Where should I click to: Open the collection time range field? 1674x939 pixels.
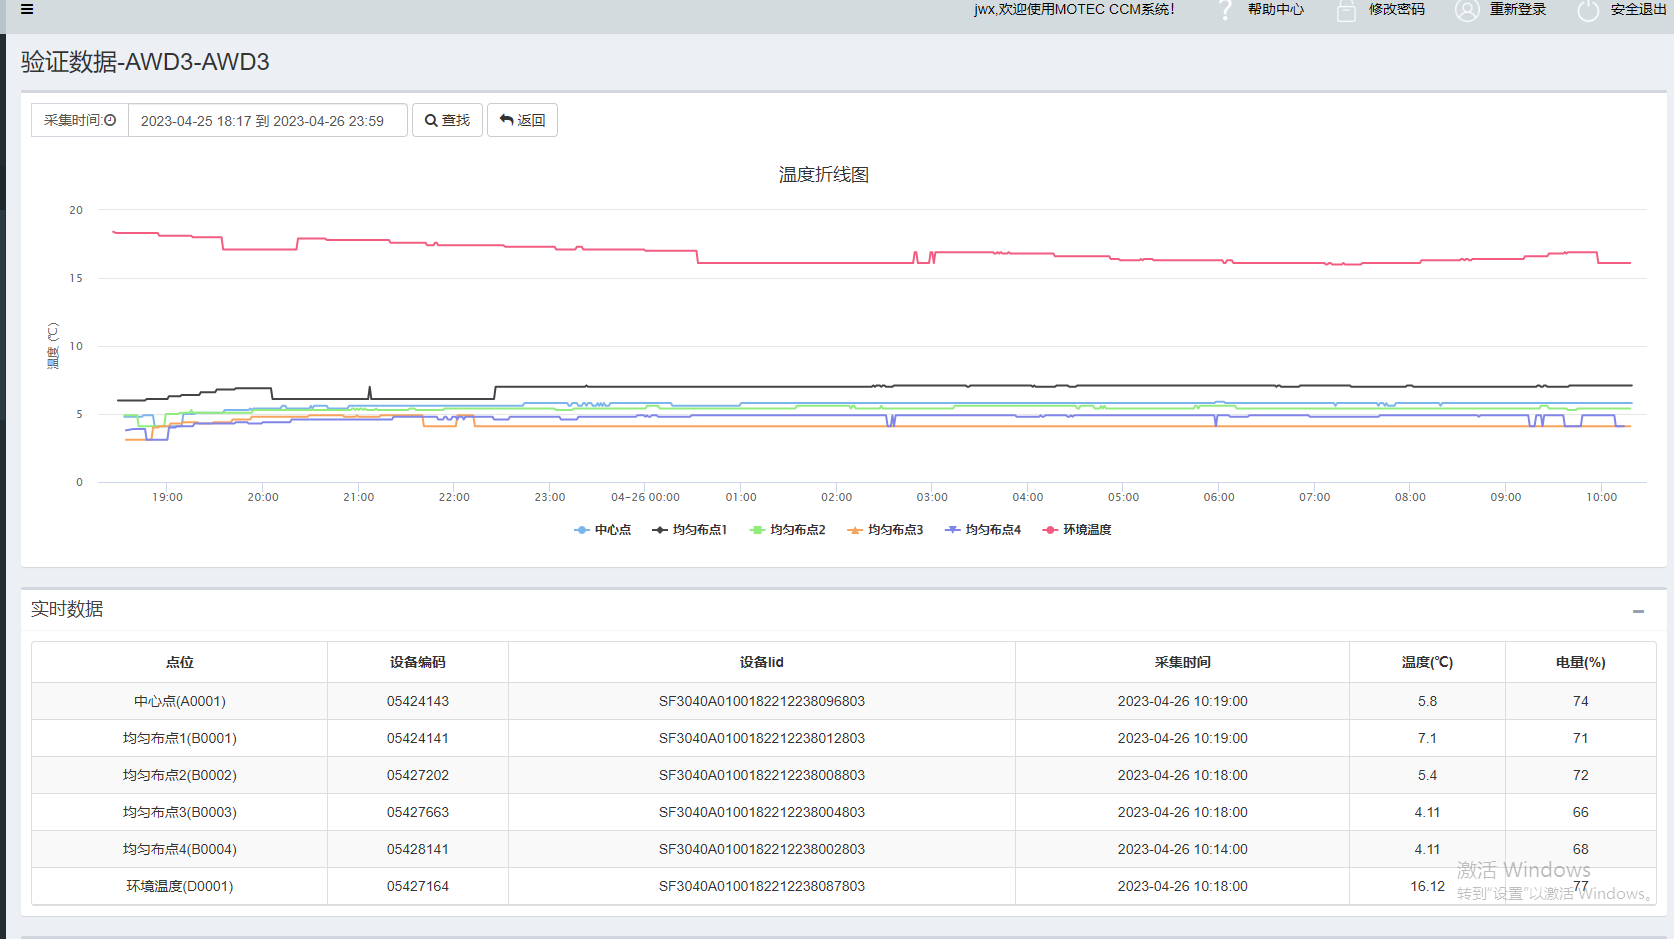pyautogui.click(x=267, y=121)
